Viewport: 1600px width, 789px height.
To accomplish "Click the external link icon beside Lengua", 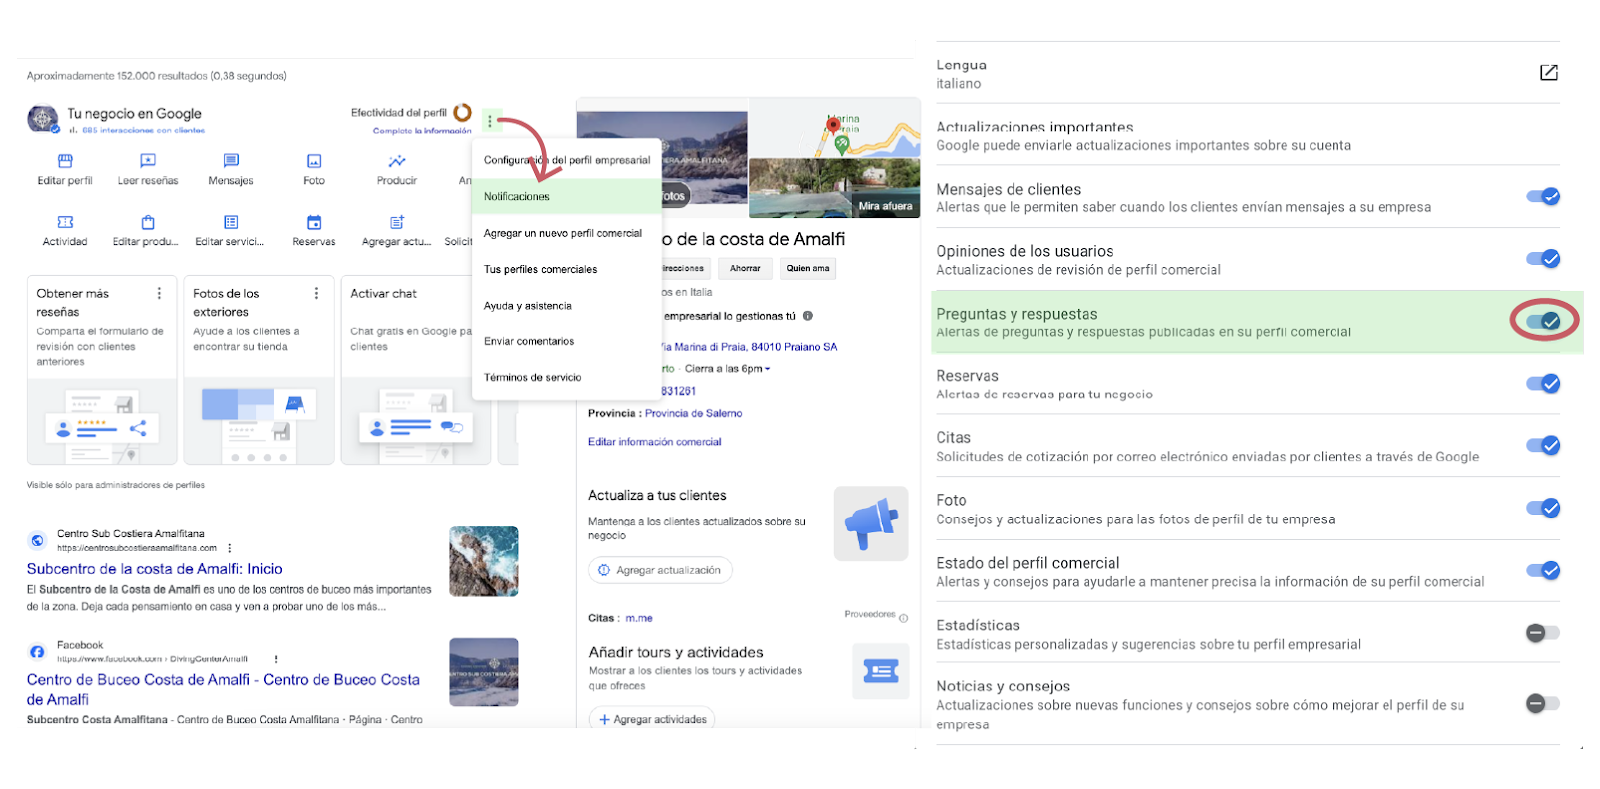I will click(1549, 72).
